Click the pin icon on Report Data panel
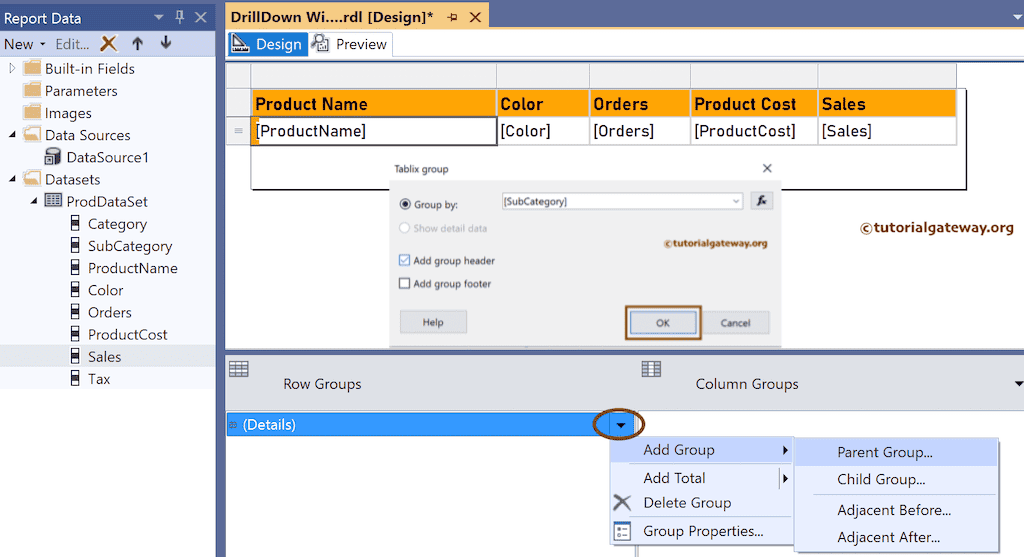Image resolution: width=1024 pixels, height=557 pixels. 180,18
